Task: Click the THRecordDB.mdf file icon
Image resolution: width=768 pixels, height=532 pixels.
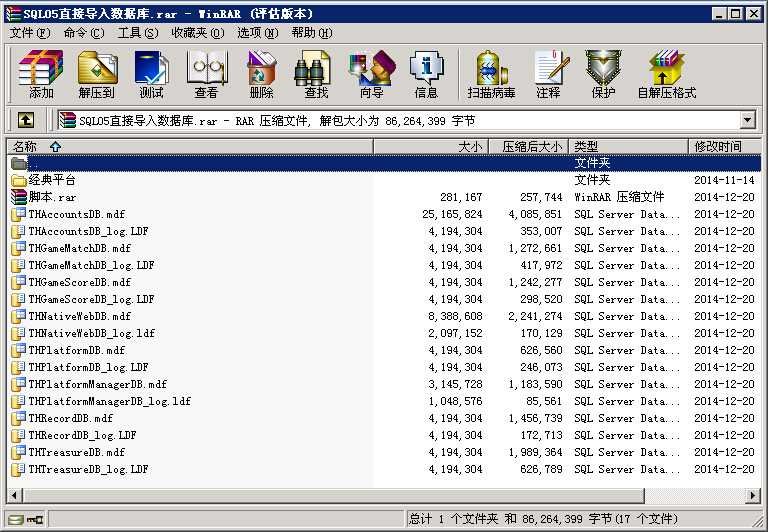Action: 19,418
